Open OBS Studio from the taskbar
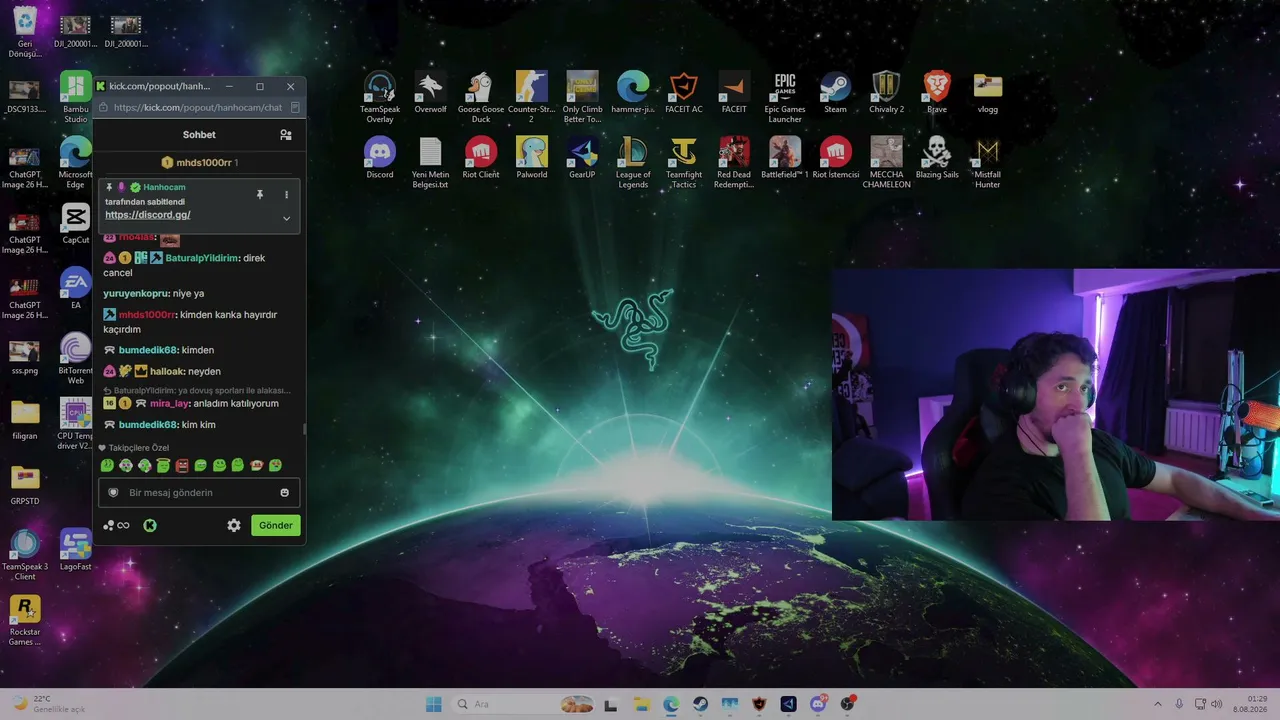The height and width of the screenshot is (720, 1280). pos(847,704)
